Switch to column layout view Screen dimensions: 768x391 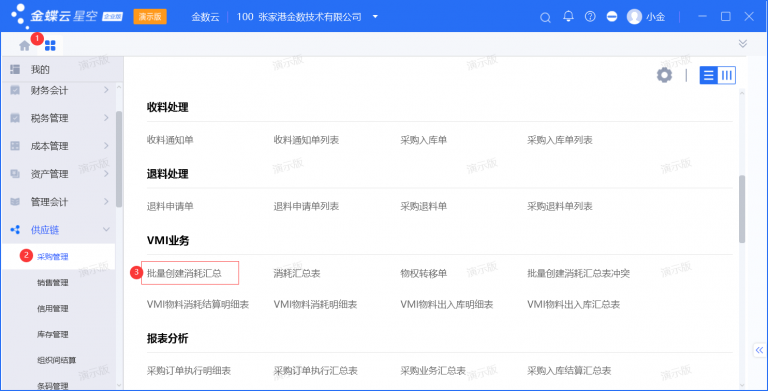point(727,75)
